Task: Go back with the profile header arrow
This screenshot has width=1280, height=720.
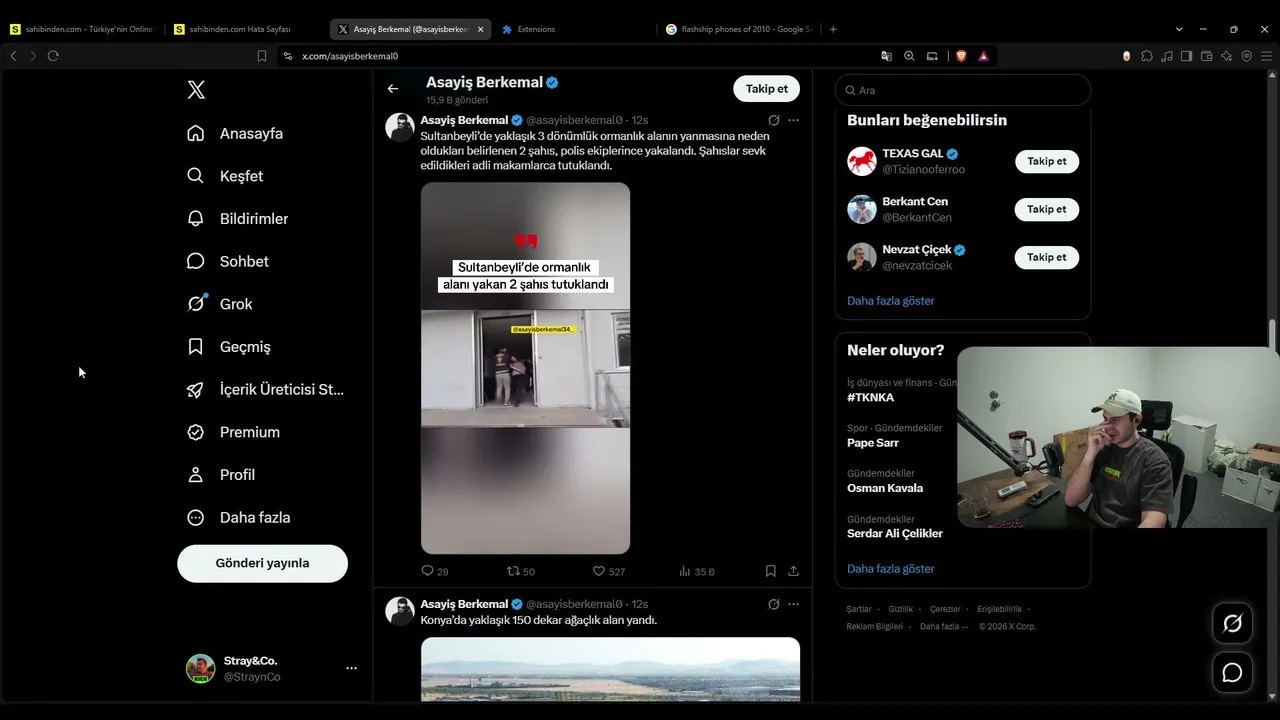Action: click(x=393, y=89)
